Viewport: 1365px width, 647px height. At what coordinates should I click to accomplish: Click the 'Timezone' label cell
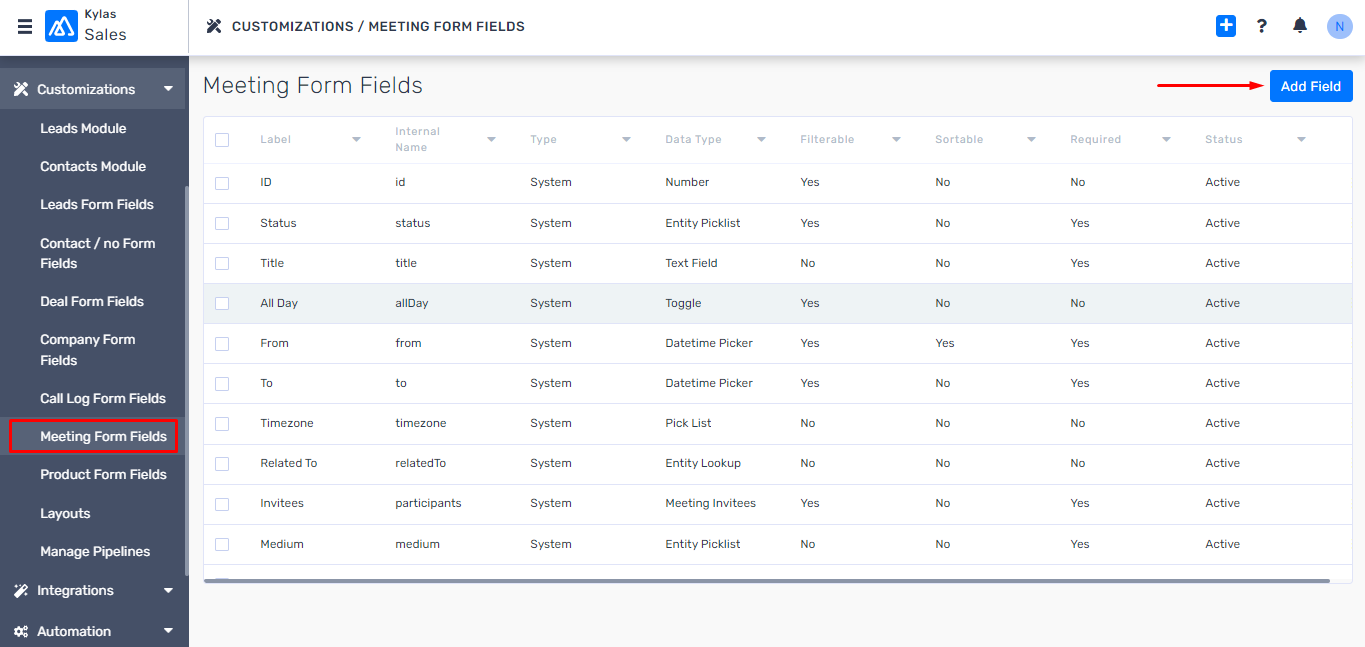click(287, 423)
